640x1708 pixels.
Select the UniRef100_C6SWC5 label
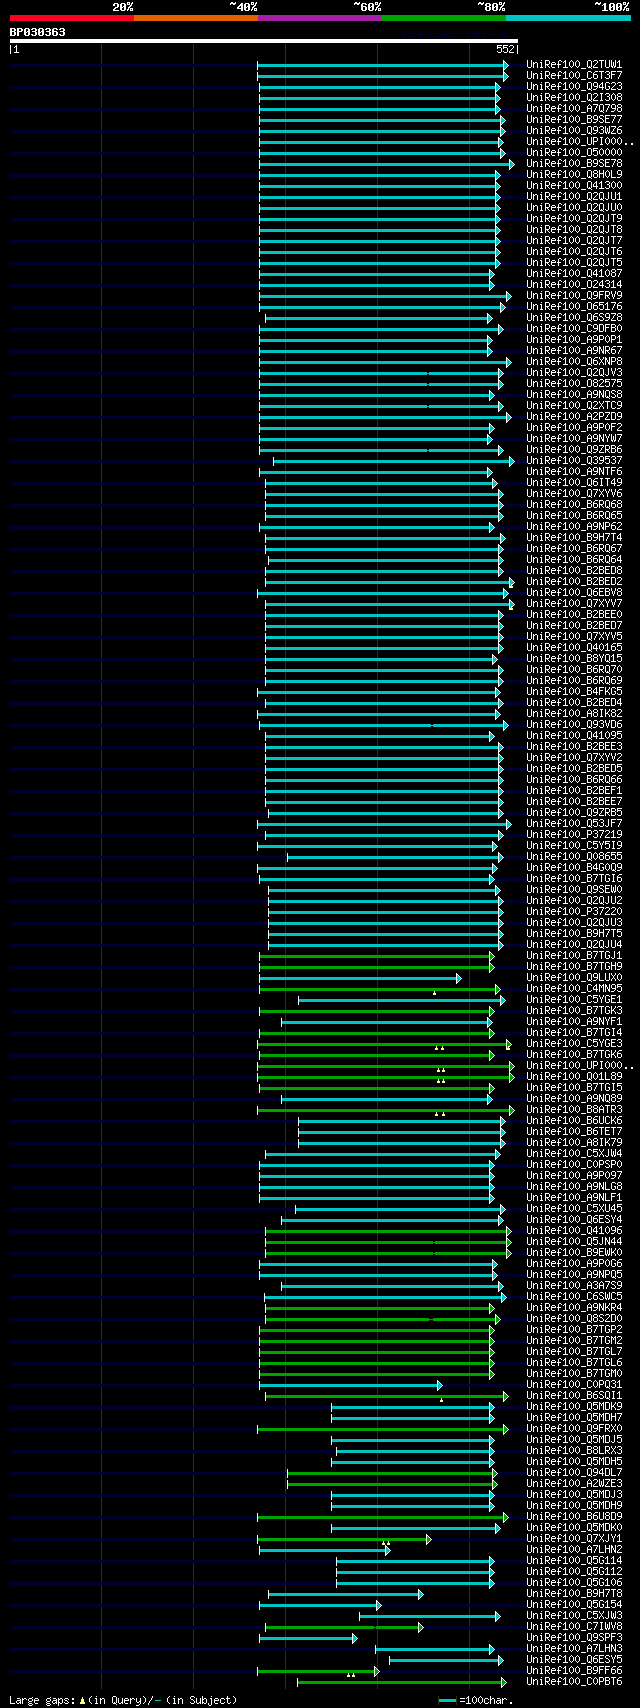574,1296
